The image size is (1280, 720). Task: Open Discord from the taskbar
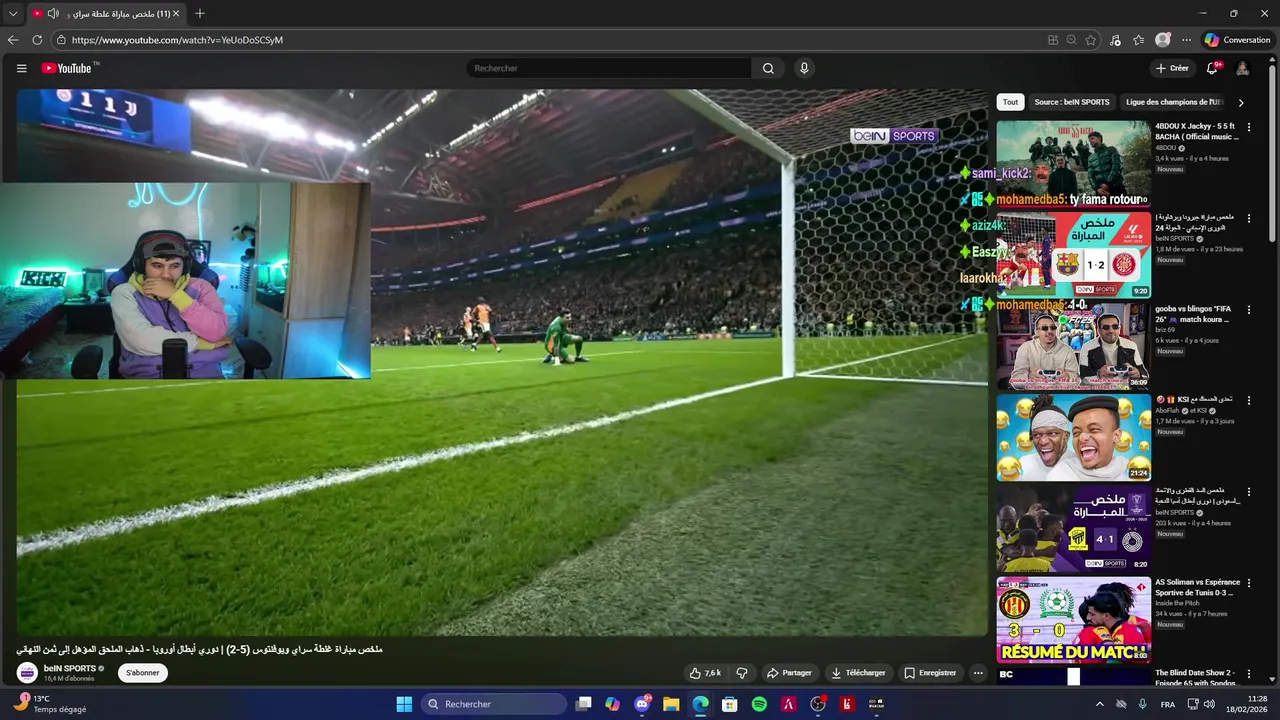[642, 704]
